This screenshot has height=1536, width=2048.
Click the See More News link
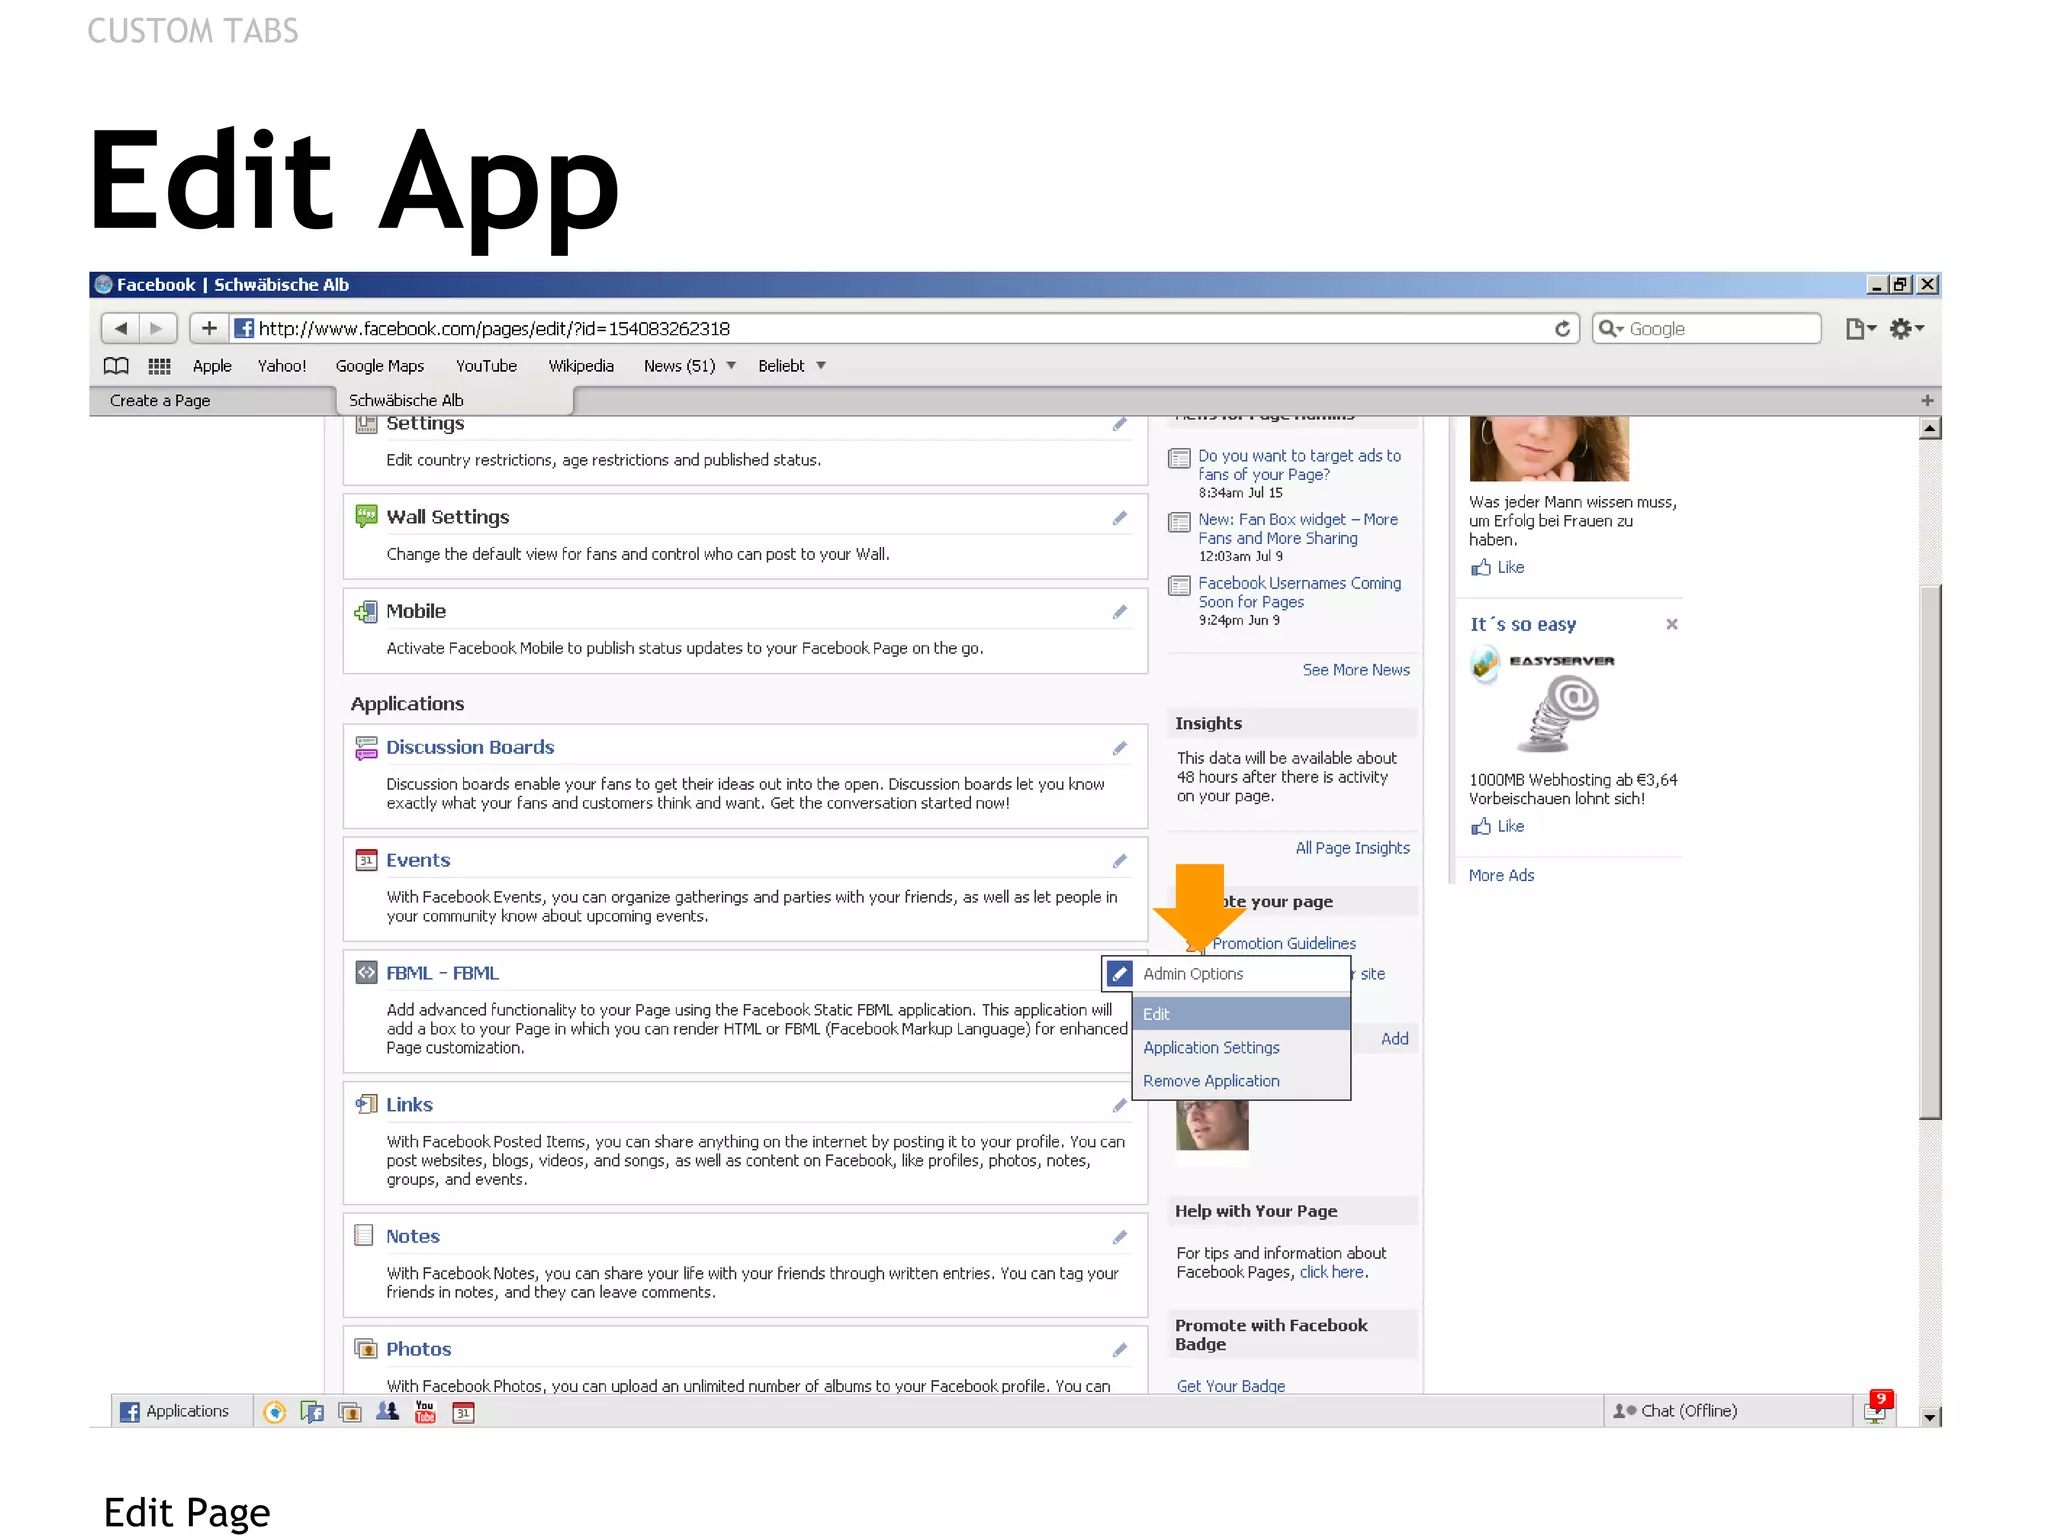click(x=1356, y=670)
